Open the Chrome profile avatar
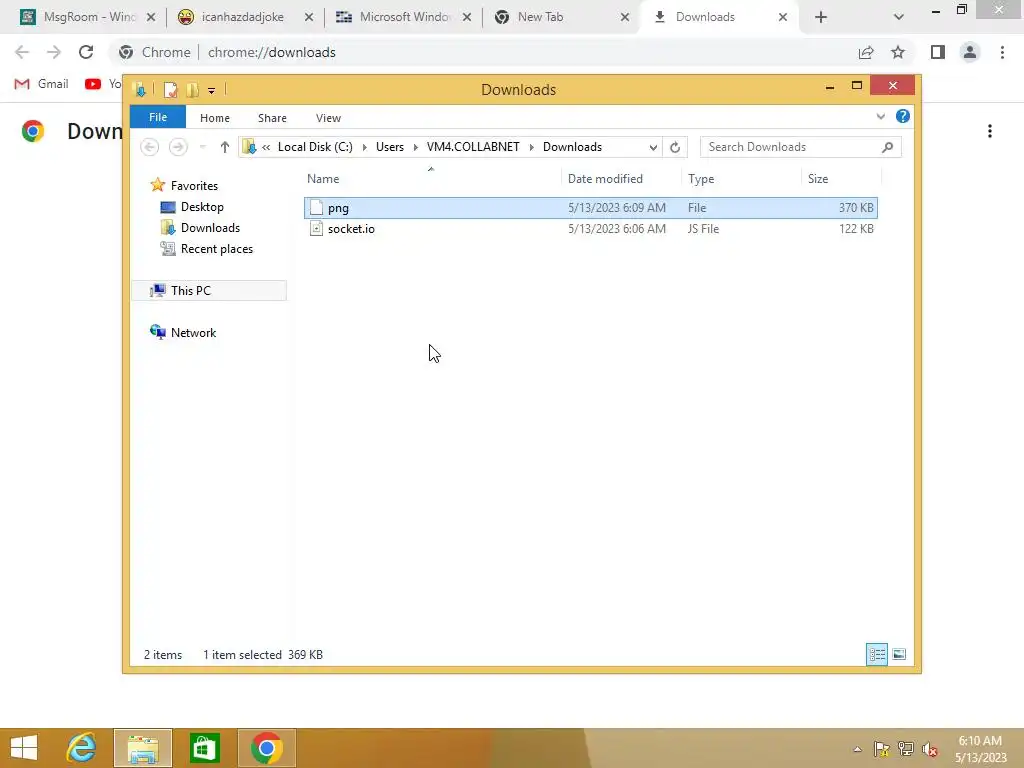The width and height of the screenshot is (1024, 768). [x=970, y=52]
